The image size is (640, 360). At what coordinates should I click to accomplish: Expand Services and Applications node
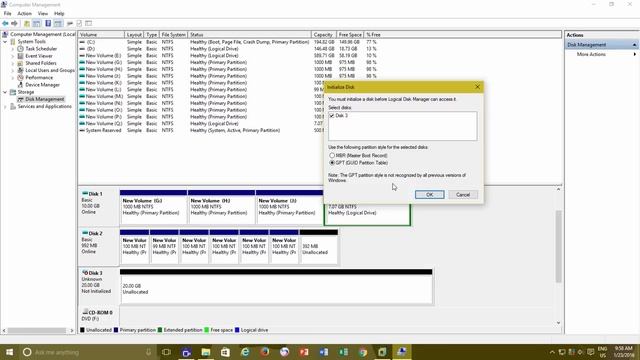5,107
